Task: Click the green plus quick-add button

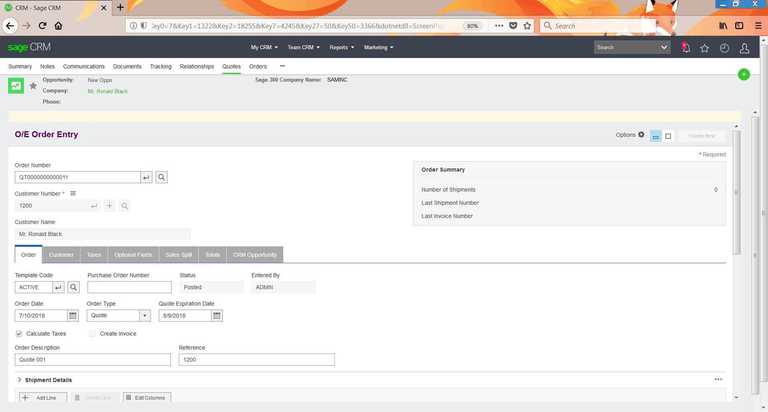Action: tap(744, 74)
